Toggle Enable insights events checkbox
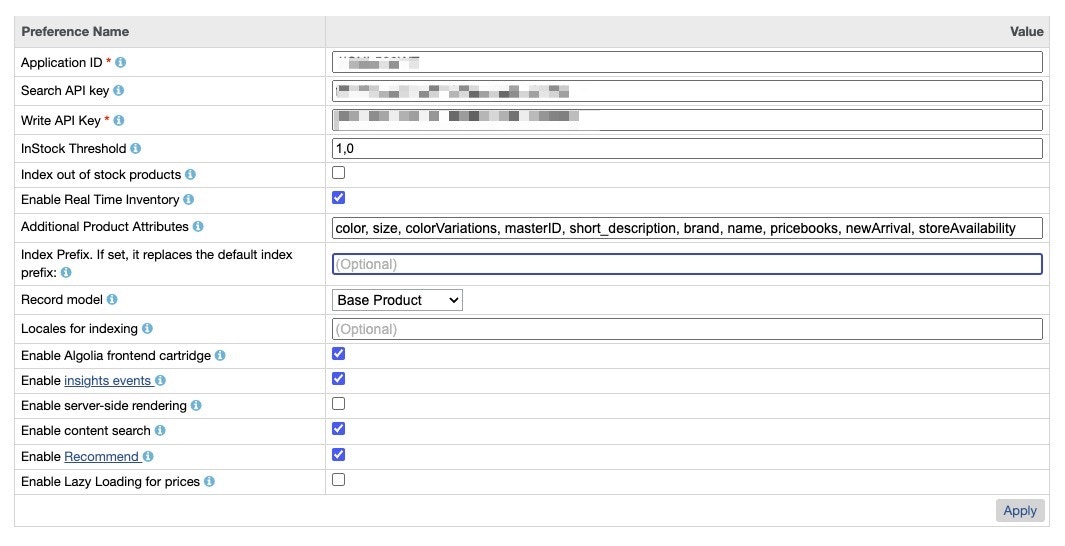1065x546 pixels. click(338, 379)
